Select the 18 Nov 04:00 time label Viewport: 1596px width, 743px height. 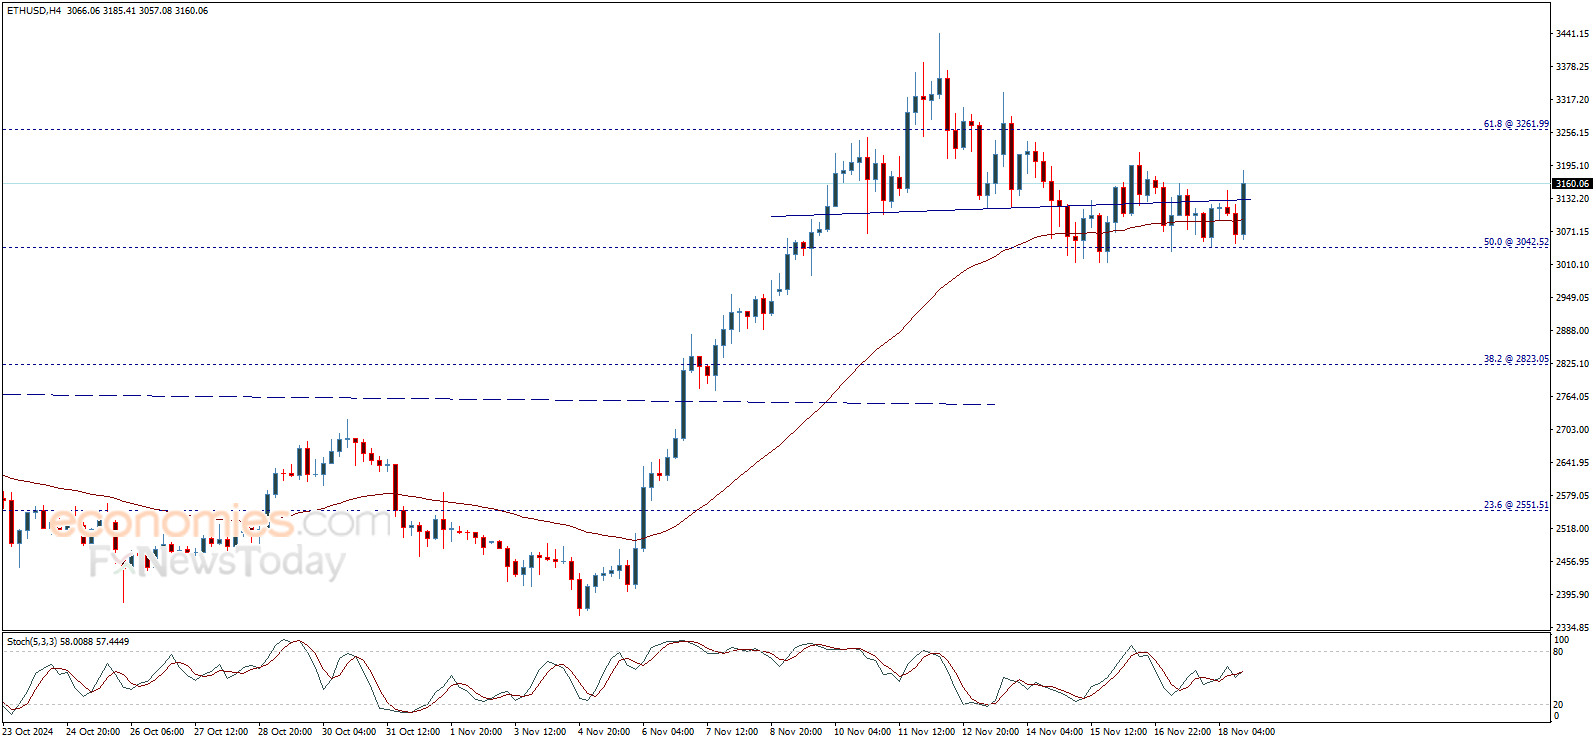point(1246,732)
